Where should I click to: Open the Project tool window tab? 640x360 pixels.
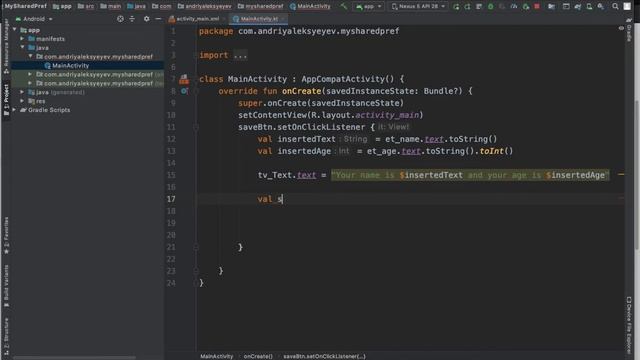[6, 100]
